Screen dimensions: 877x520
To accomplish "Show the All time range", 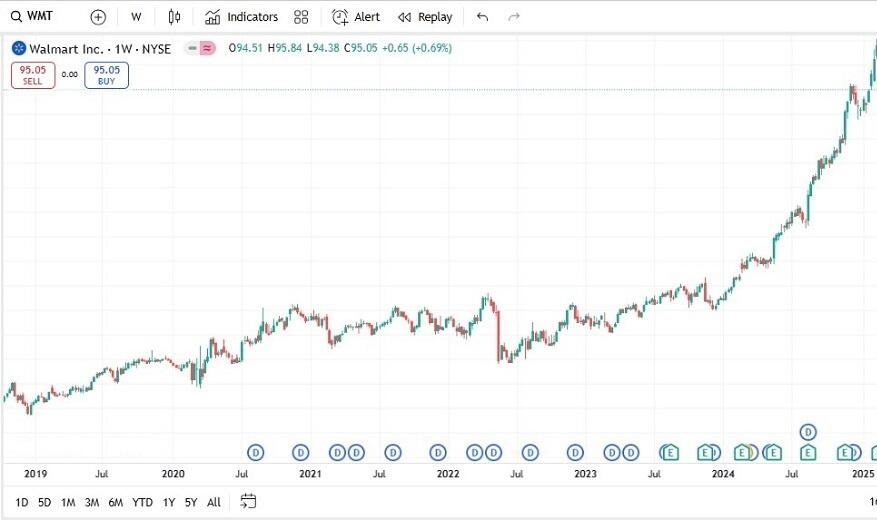I will pyautogui.click(x=214, y=502).
